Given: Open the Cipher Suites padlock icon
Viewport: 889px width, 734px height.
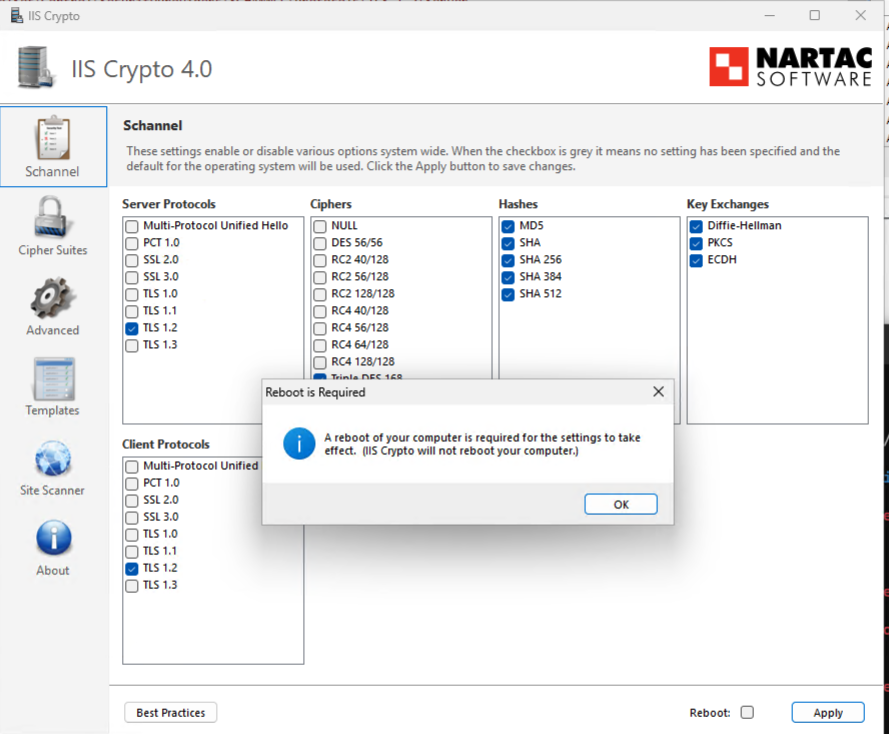Looking at the screenshot, I should (53, 218).
